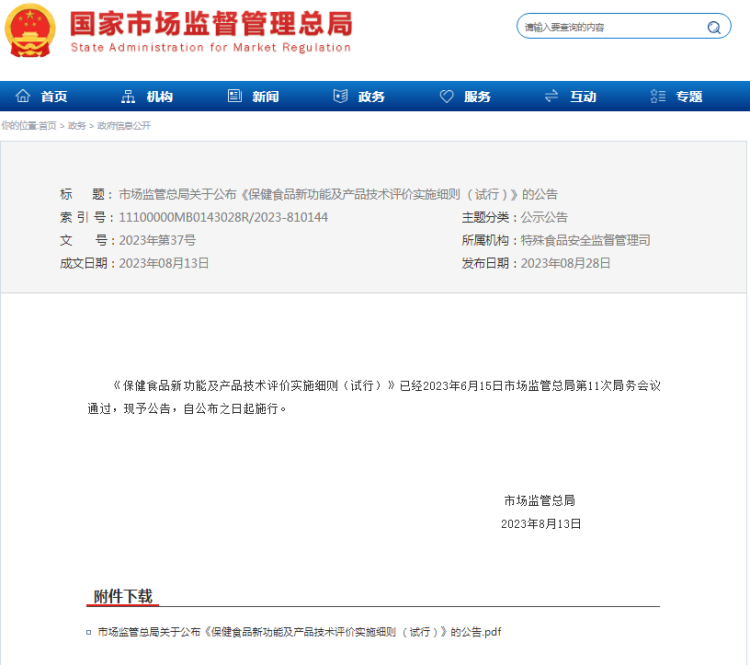Click the national emblem logo

pos(30,31)
